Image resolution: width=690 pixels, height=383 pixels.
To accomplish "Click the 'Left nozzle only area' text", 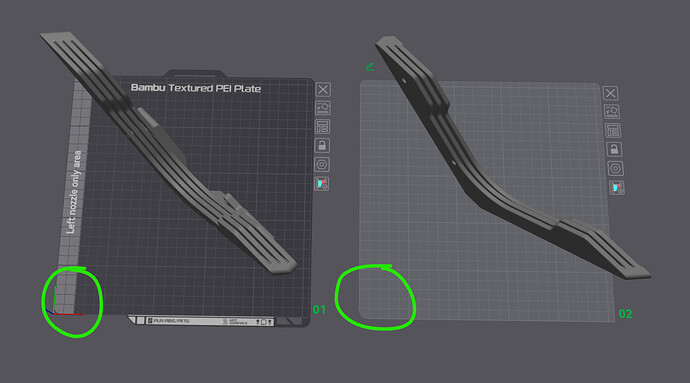I will (x=74, y=192).
